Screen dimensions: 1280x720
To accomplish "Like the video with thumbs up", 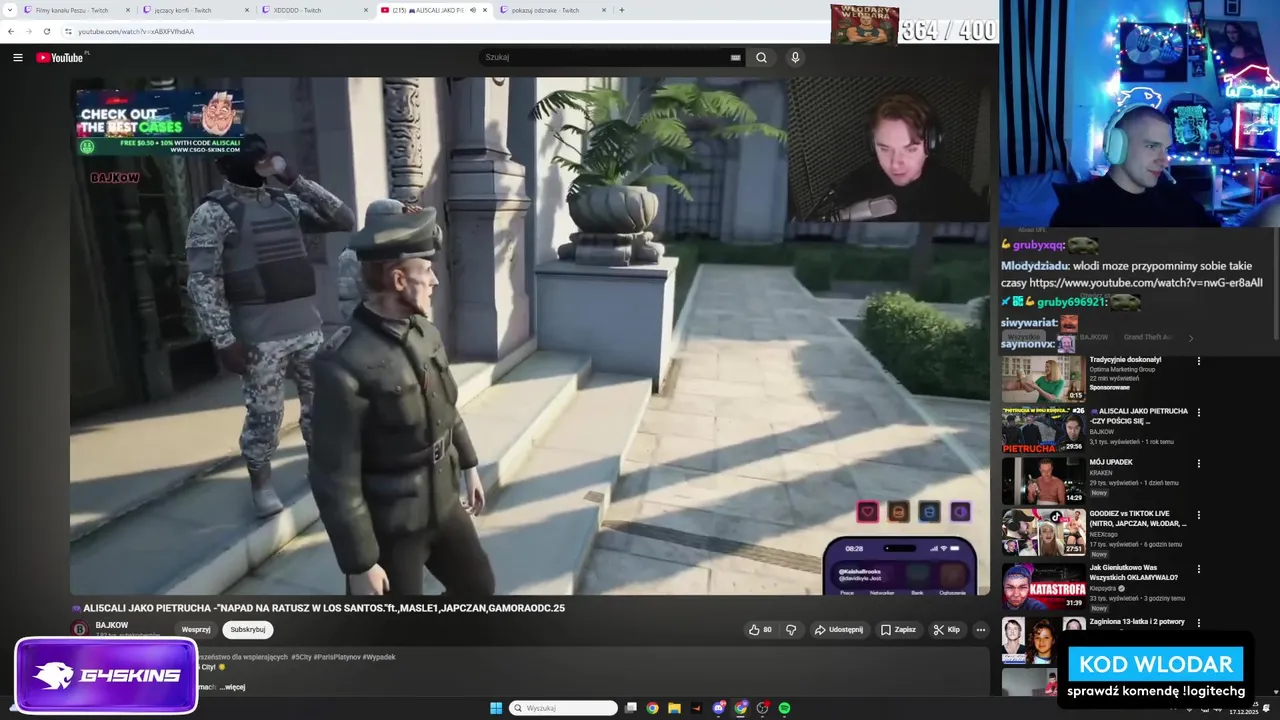I will 760,630.
